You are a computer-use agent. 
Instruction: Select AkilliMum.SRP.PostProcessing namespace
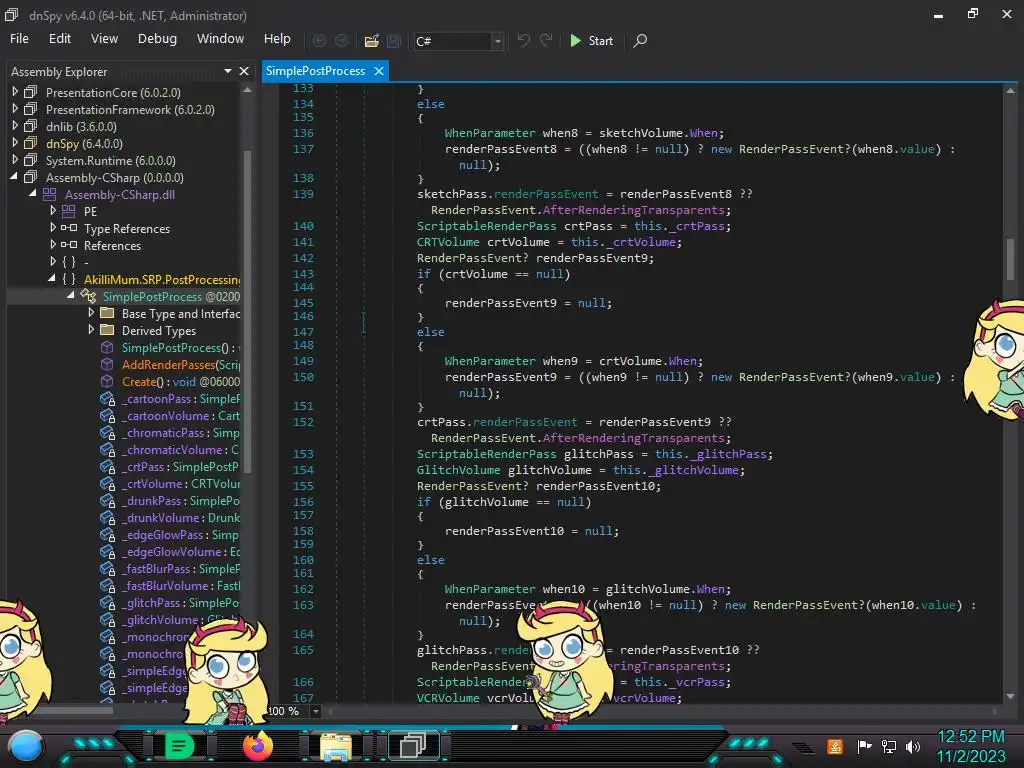point(162,280)
